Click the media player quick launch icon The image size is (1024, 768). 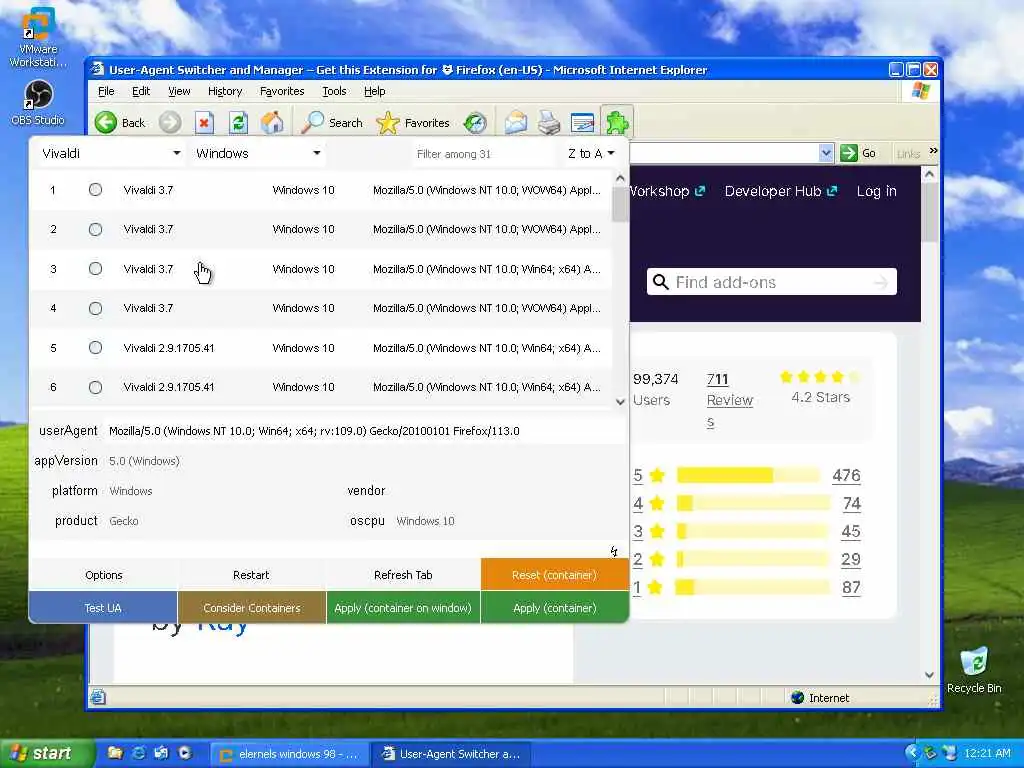(185, 753)
